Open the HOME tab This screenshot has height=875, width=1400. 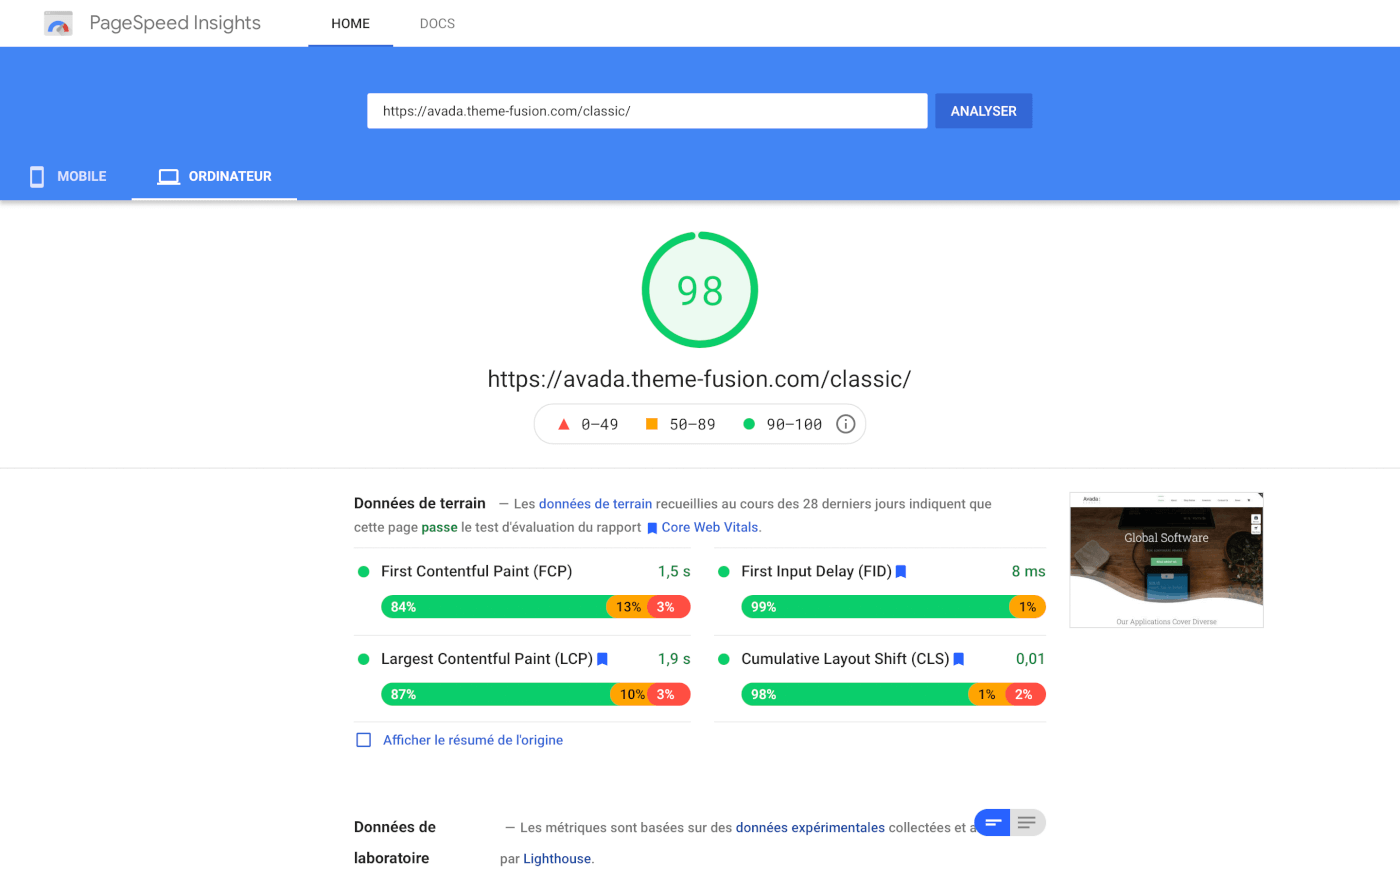coord(350,23)
